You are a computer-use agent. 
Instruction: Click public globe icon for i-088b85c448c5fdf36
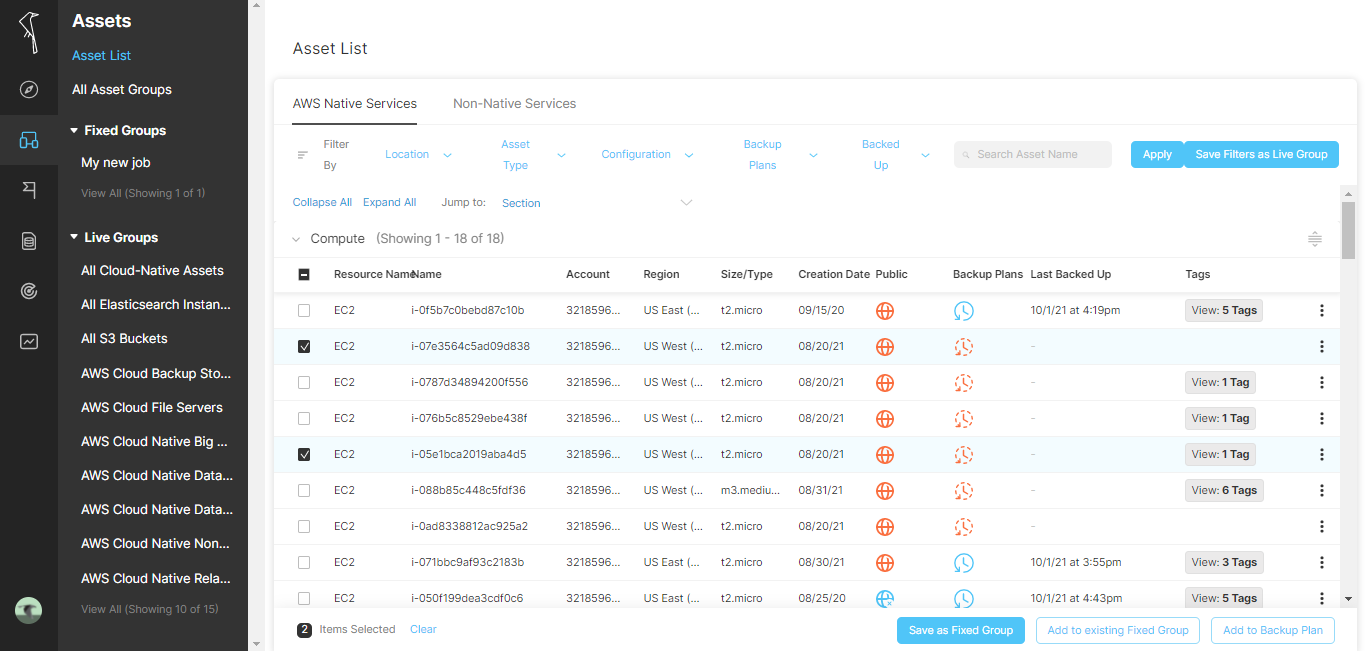click(885, 491)
